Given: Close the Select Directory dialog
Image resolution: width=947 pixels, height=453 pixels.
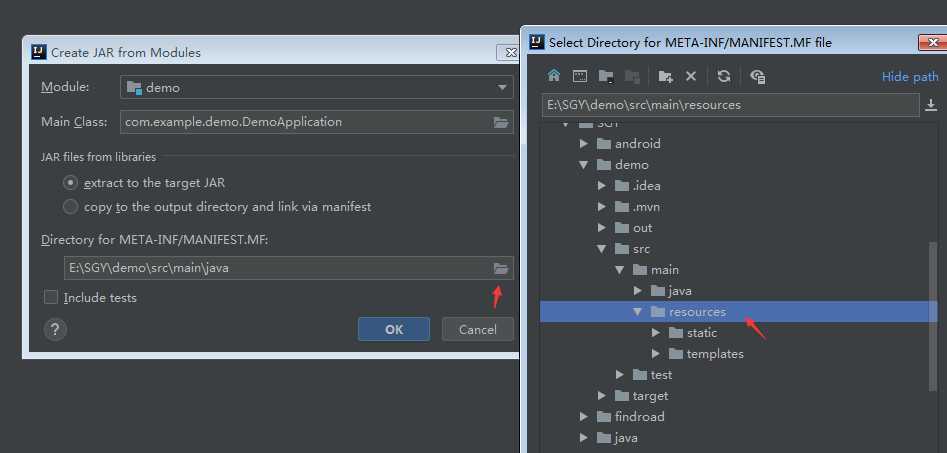Looking at the screenshot, I should pos(933,42).
